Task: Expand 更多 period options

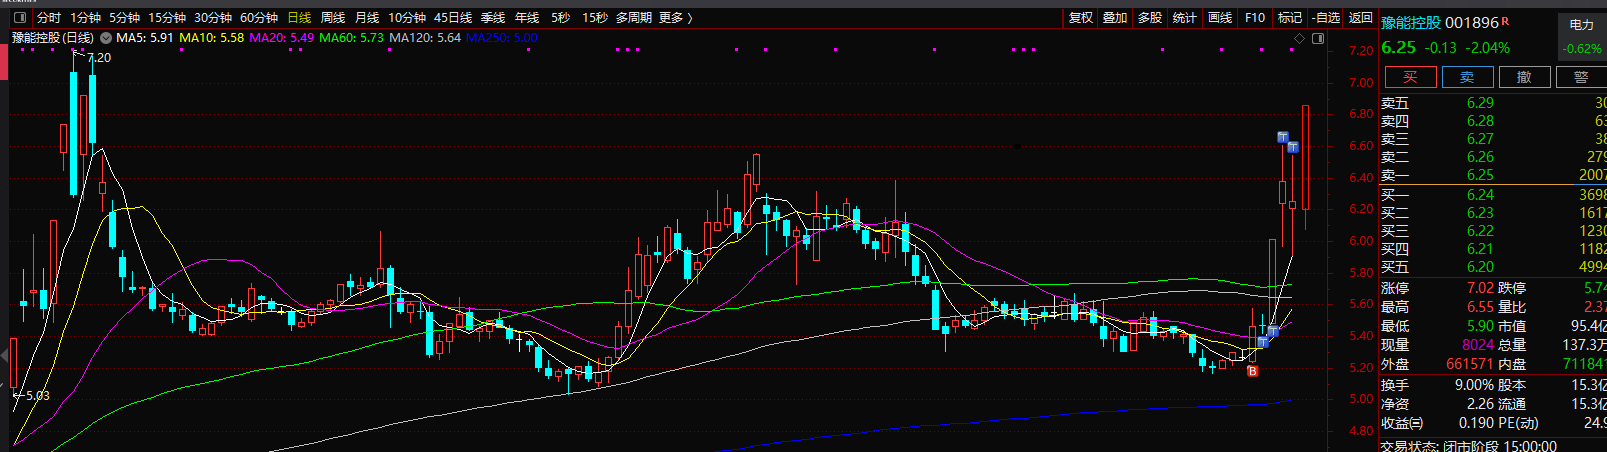Action: click(675, 18)
